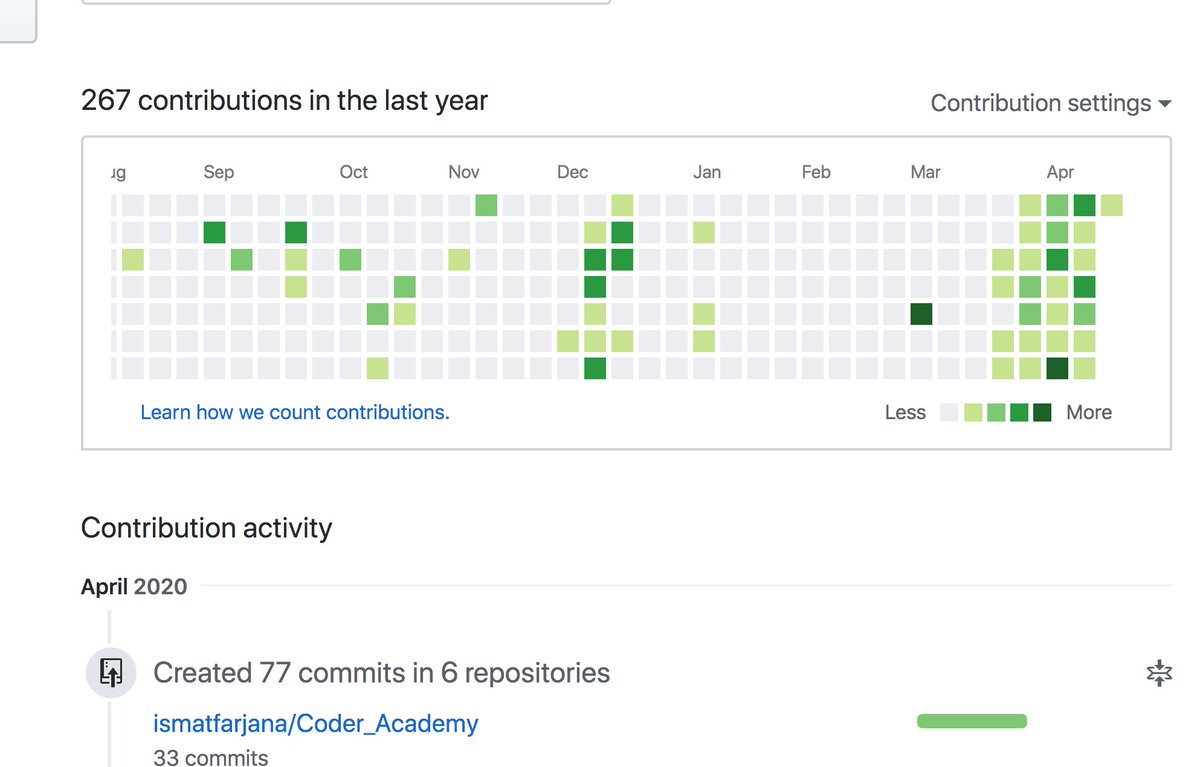Select the green November contribution square
Viewport: 1200px width, 767px height.
(x=486, y=206)
